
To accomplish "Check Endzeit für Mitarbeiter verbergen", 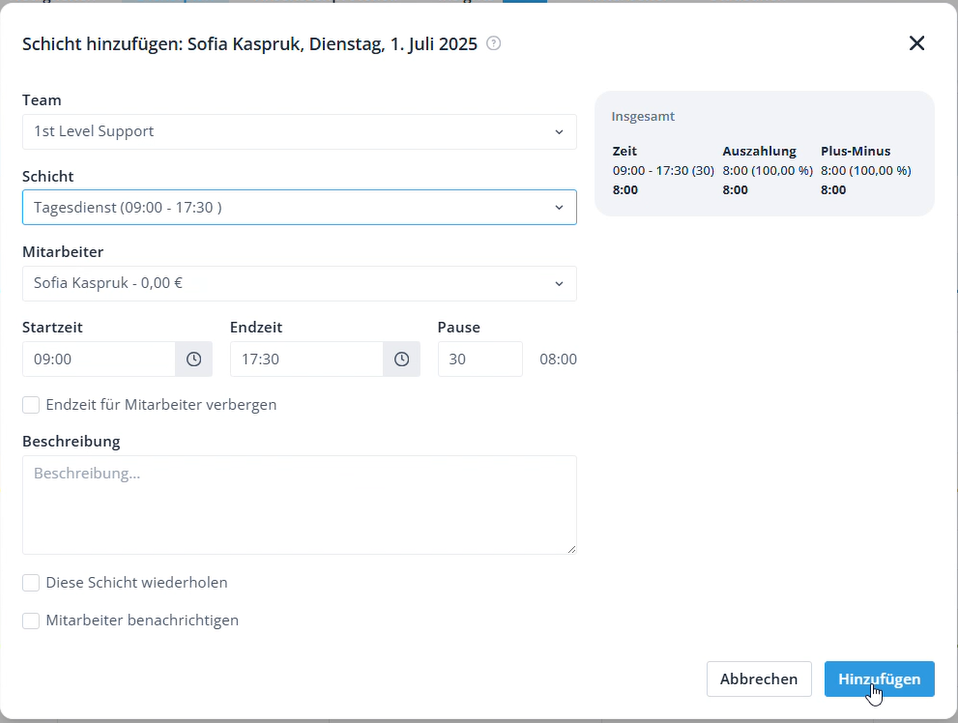I will click(31, 405).
